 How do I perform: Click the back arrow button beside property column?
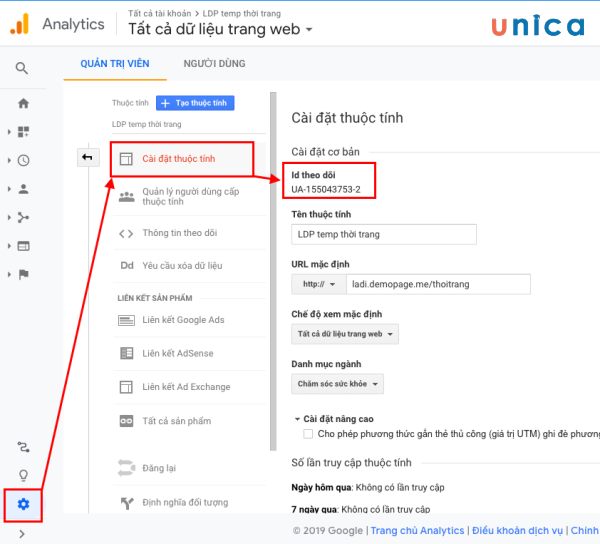pos(87,157)
